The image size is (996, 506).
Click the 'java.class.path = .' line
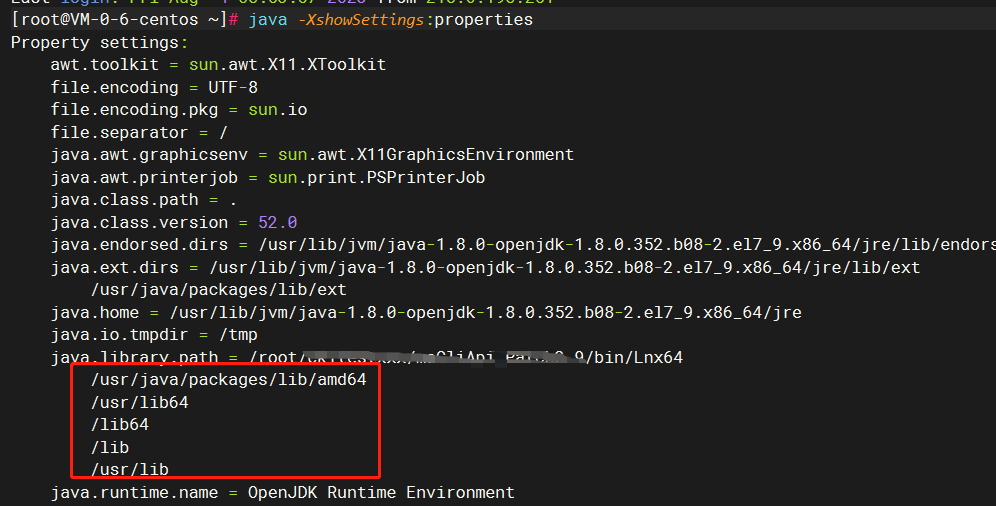tap(144, 200)
